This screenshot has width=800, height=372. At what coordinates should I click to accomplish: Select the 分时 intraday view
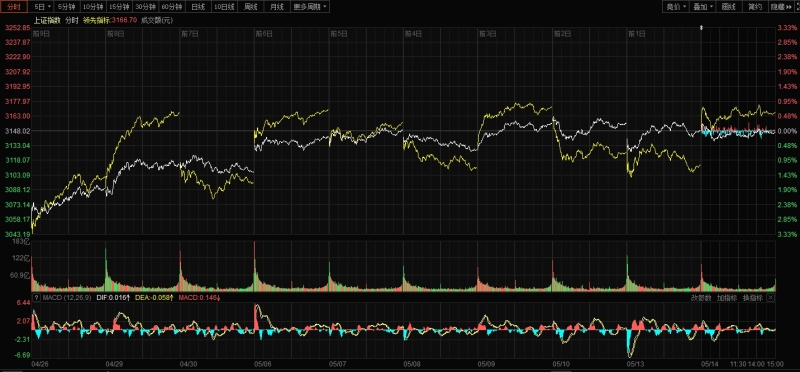pyautogui.click(x=14, y=7)
